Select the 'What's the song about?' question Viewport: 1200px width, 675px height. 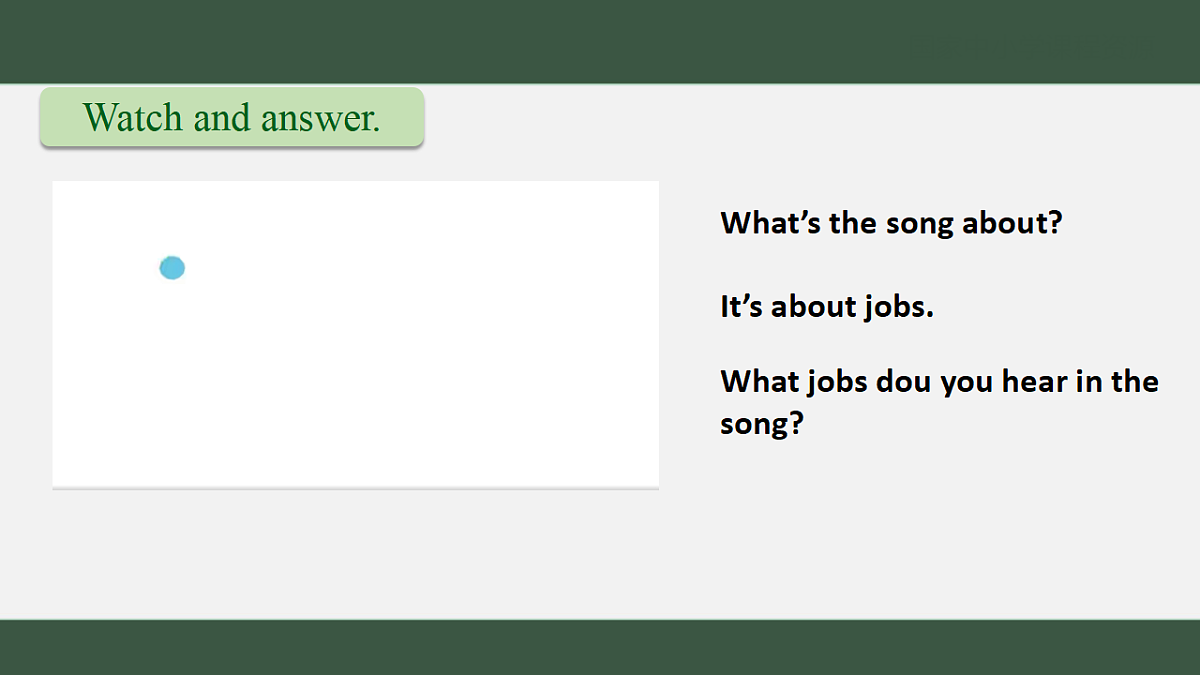coord(890,222)
